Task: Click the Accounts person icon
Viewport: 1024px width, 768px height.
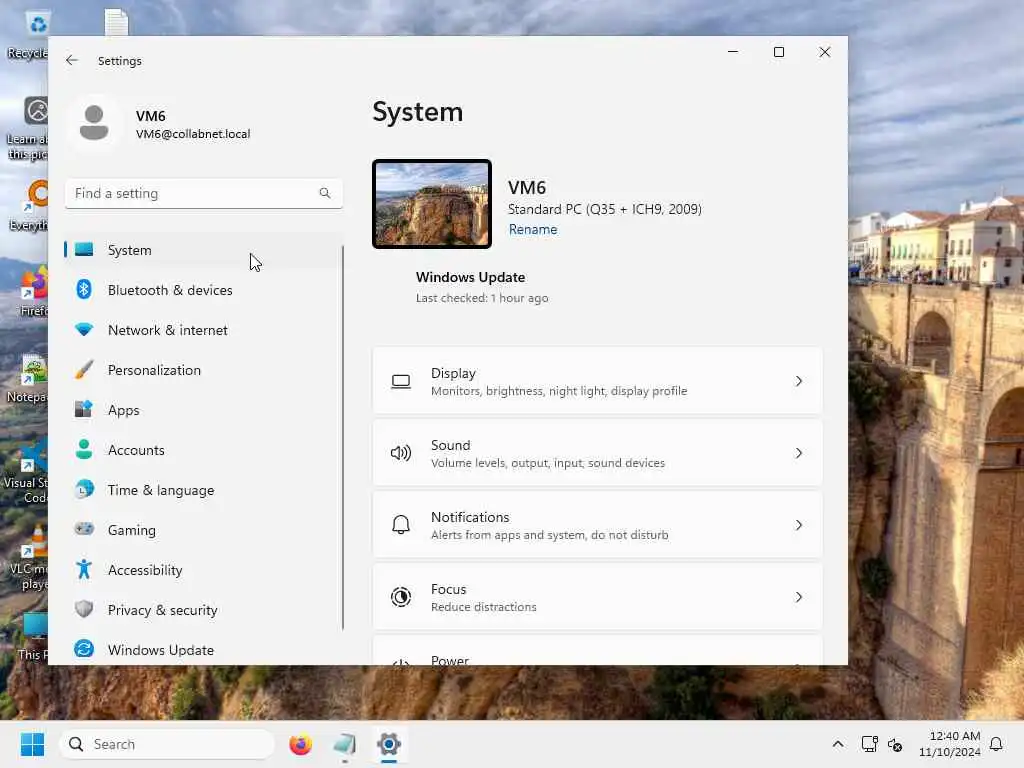Action: [x=84, y=449]
